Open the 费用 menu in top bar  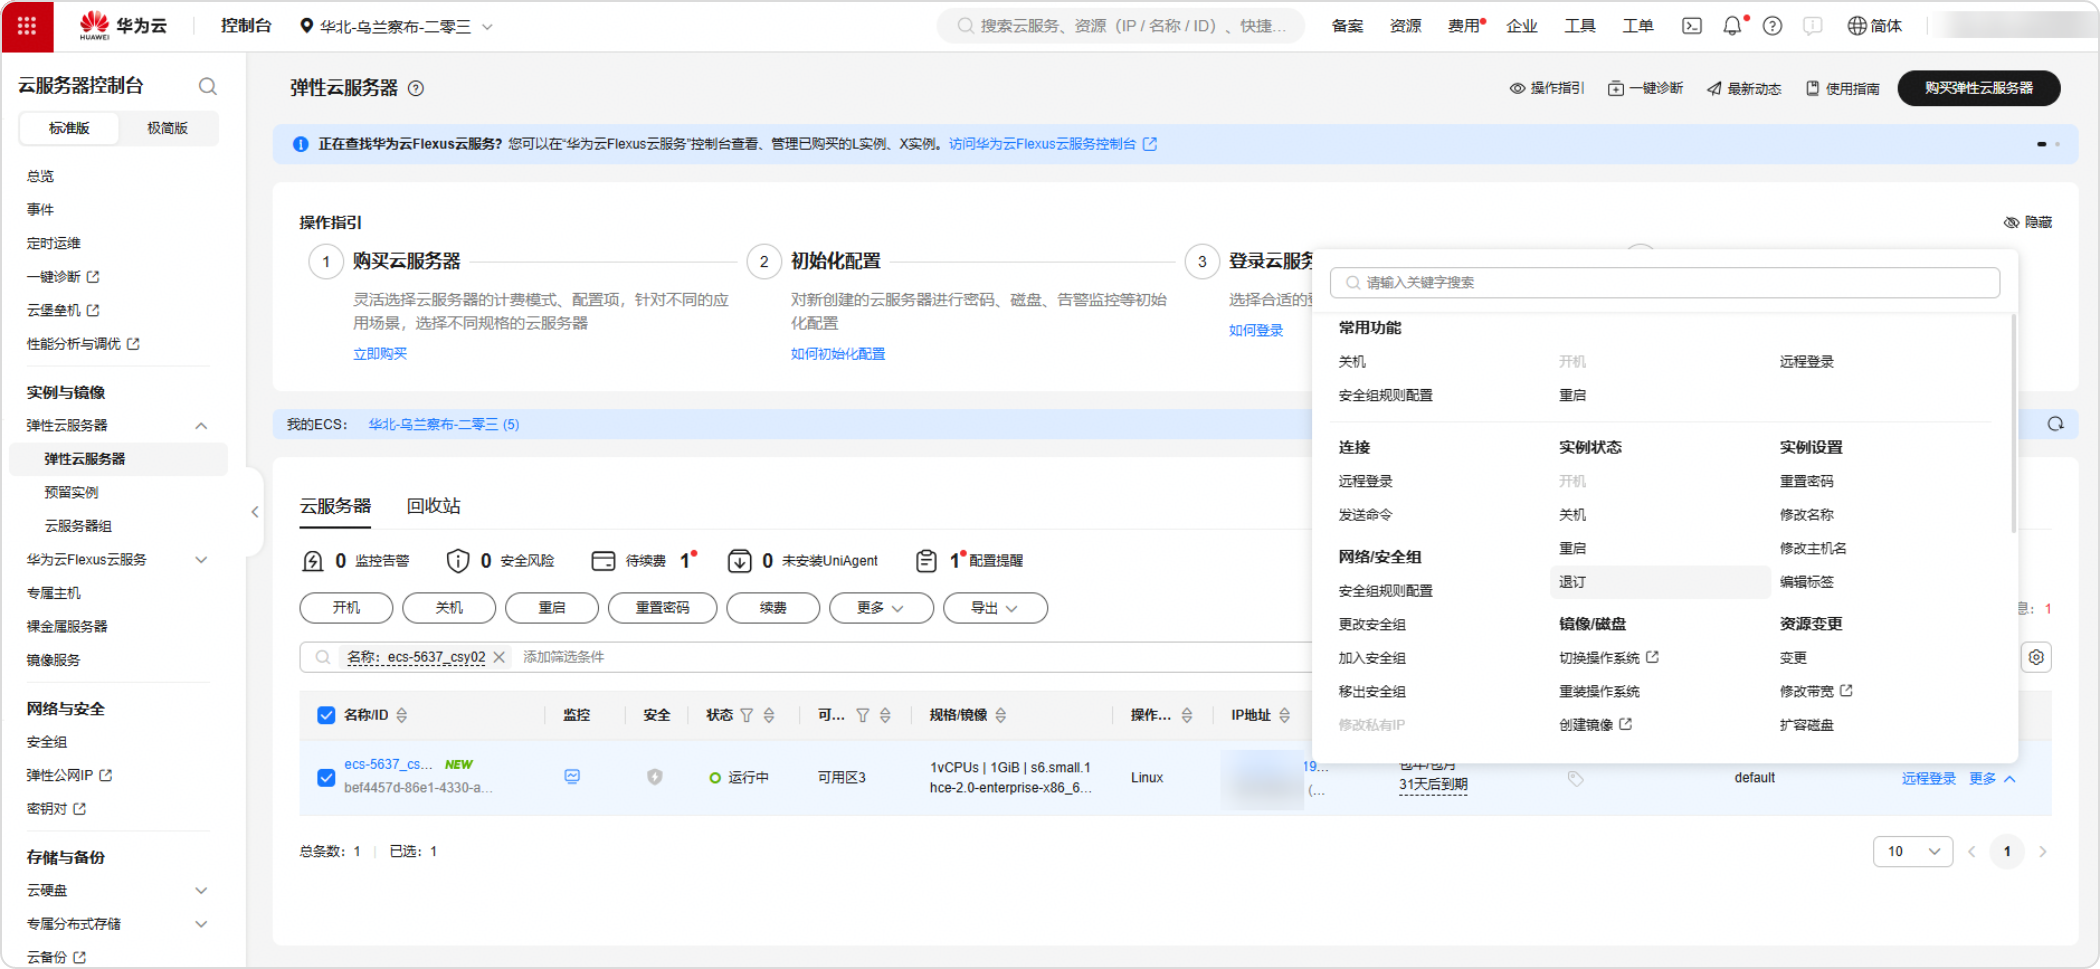(x=1463, y=26)
